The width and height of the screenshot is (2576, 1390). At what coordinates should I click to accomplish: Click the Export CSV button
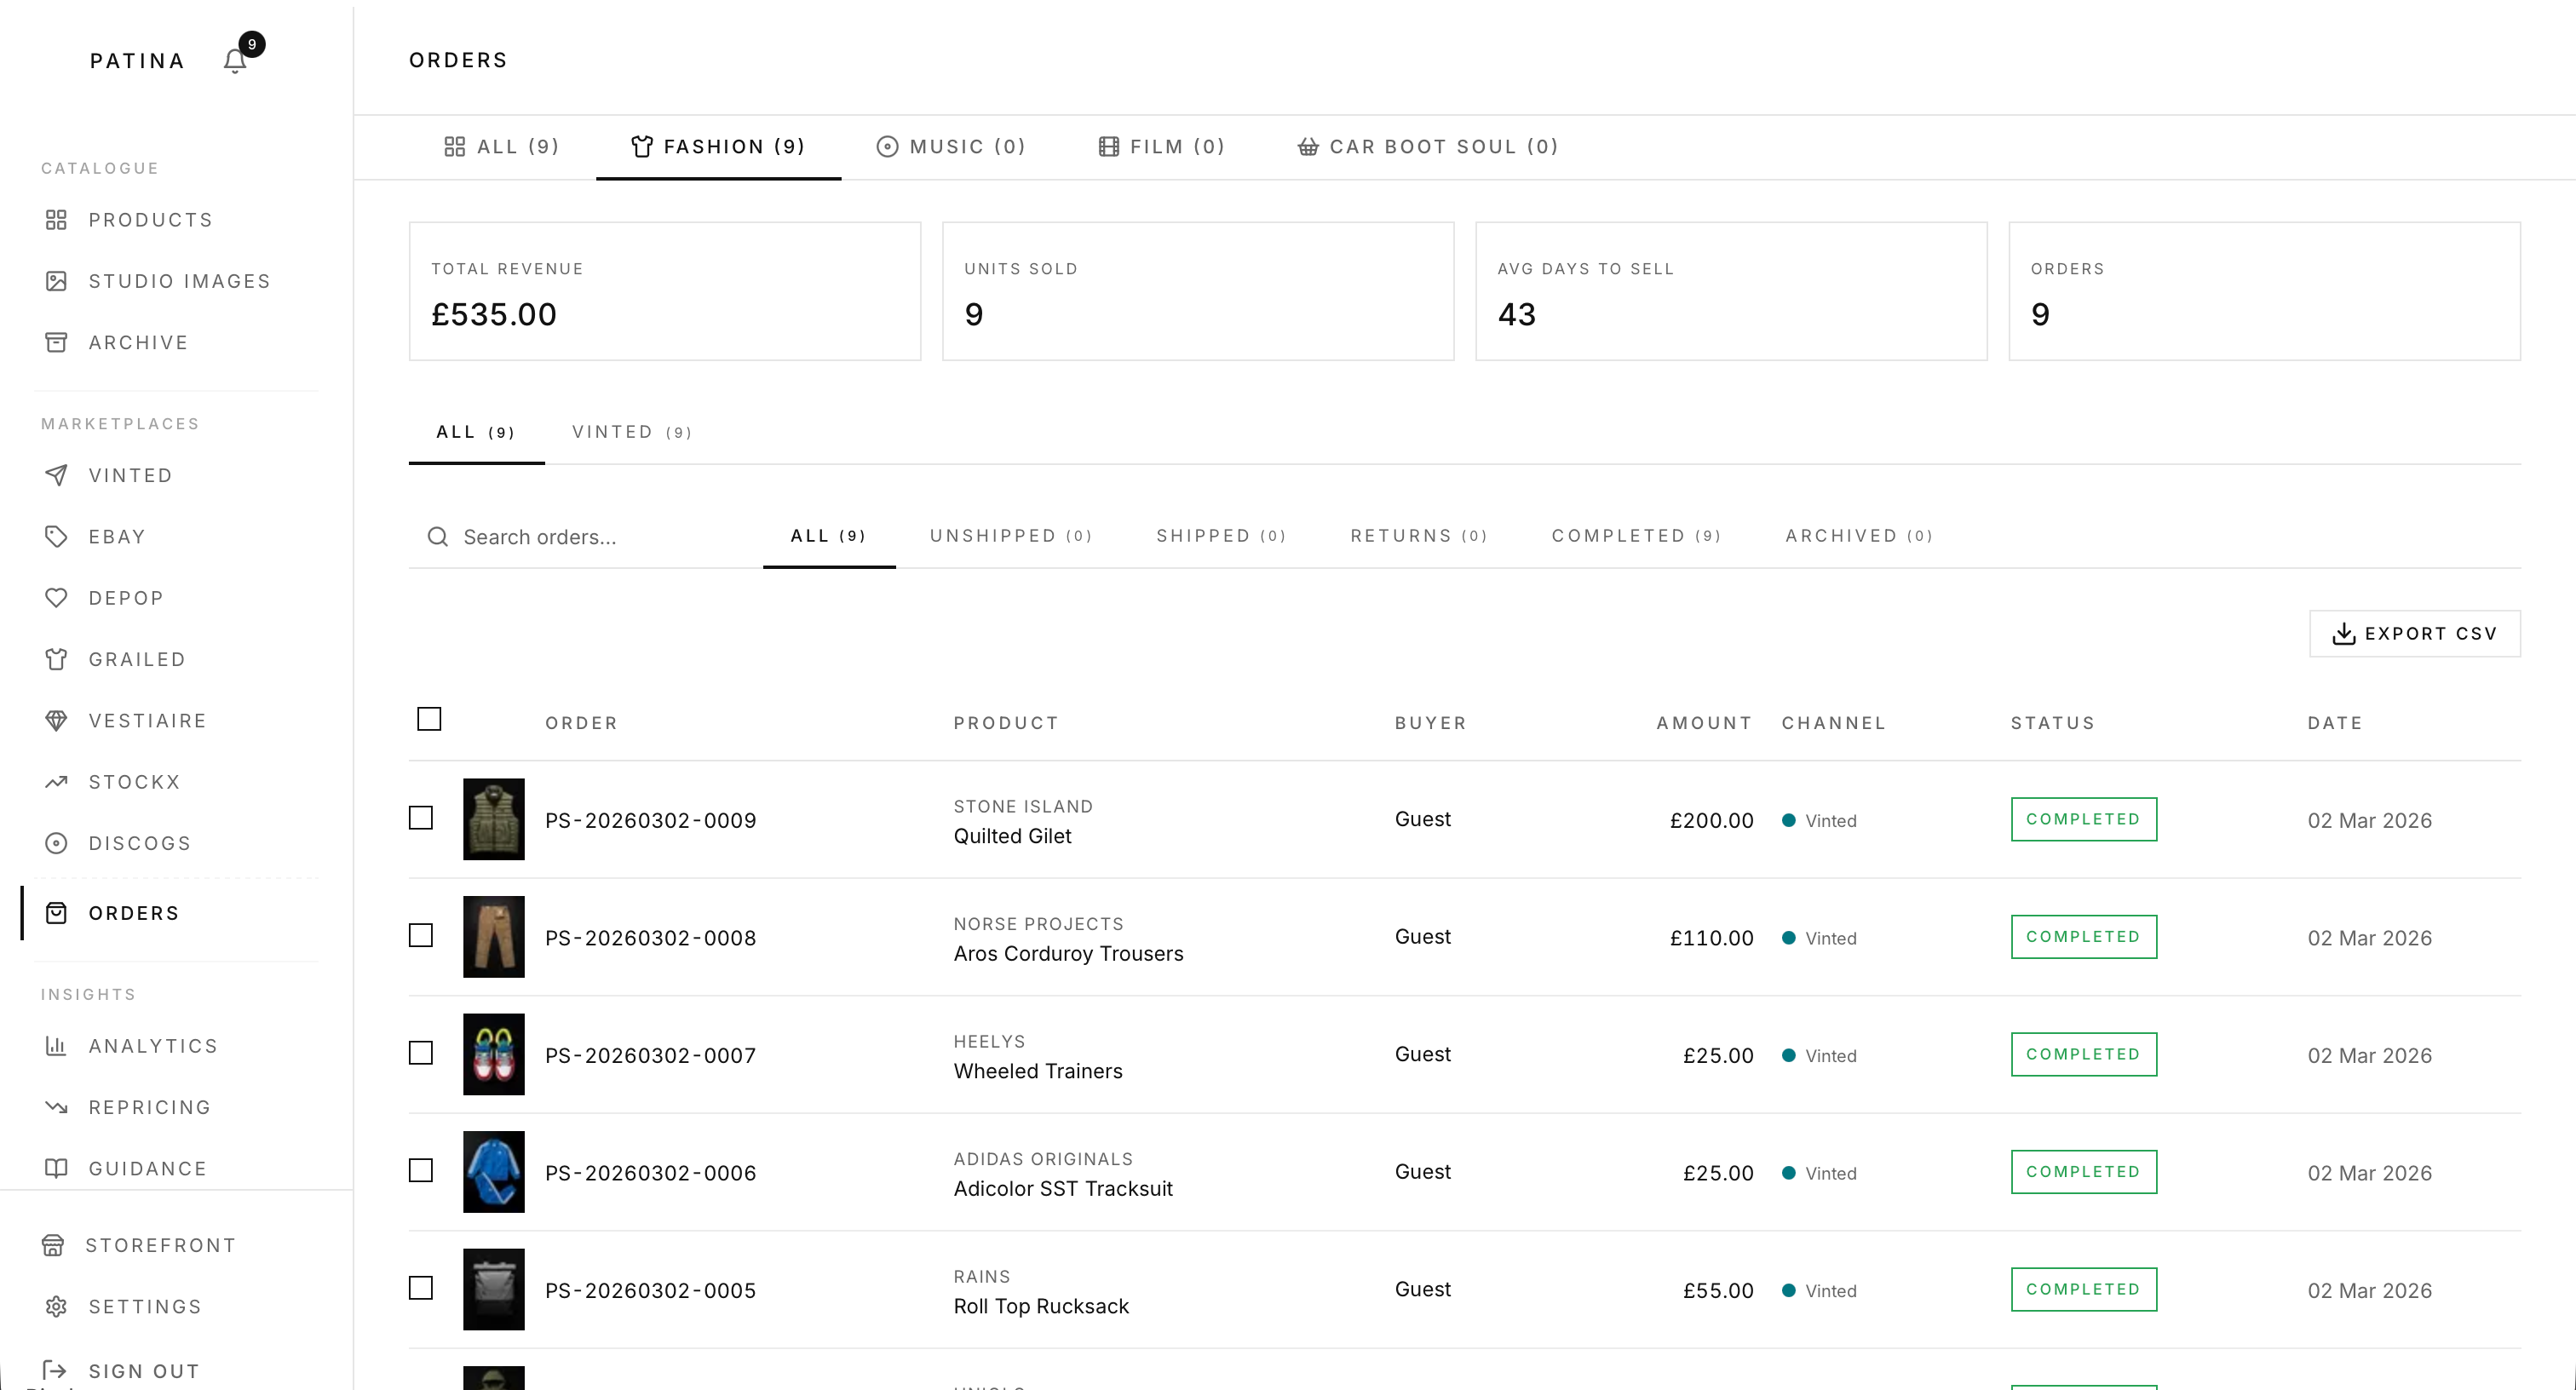click(x=2414, y=634)
